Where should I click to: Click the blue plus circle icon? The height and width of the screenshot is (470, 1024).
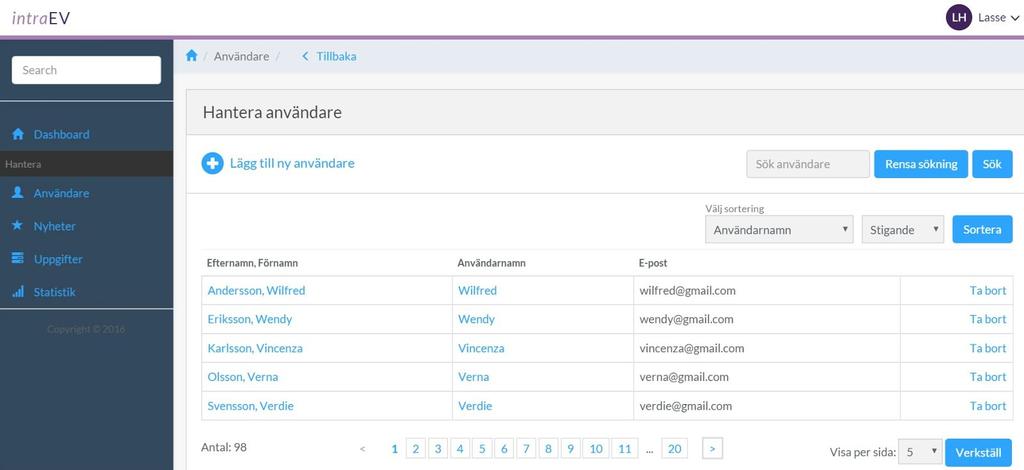(212, 163)
